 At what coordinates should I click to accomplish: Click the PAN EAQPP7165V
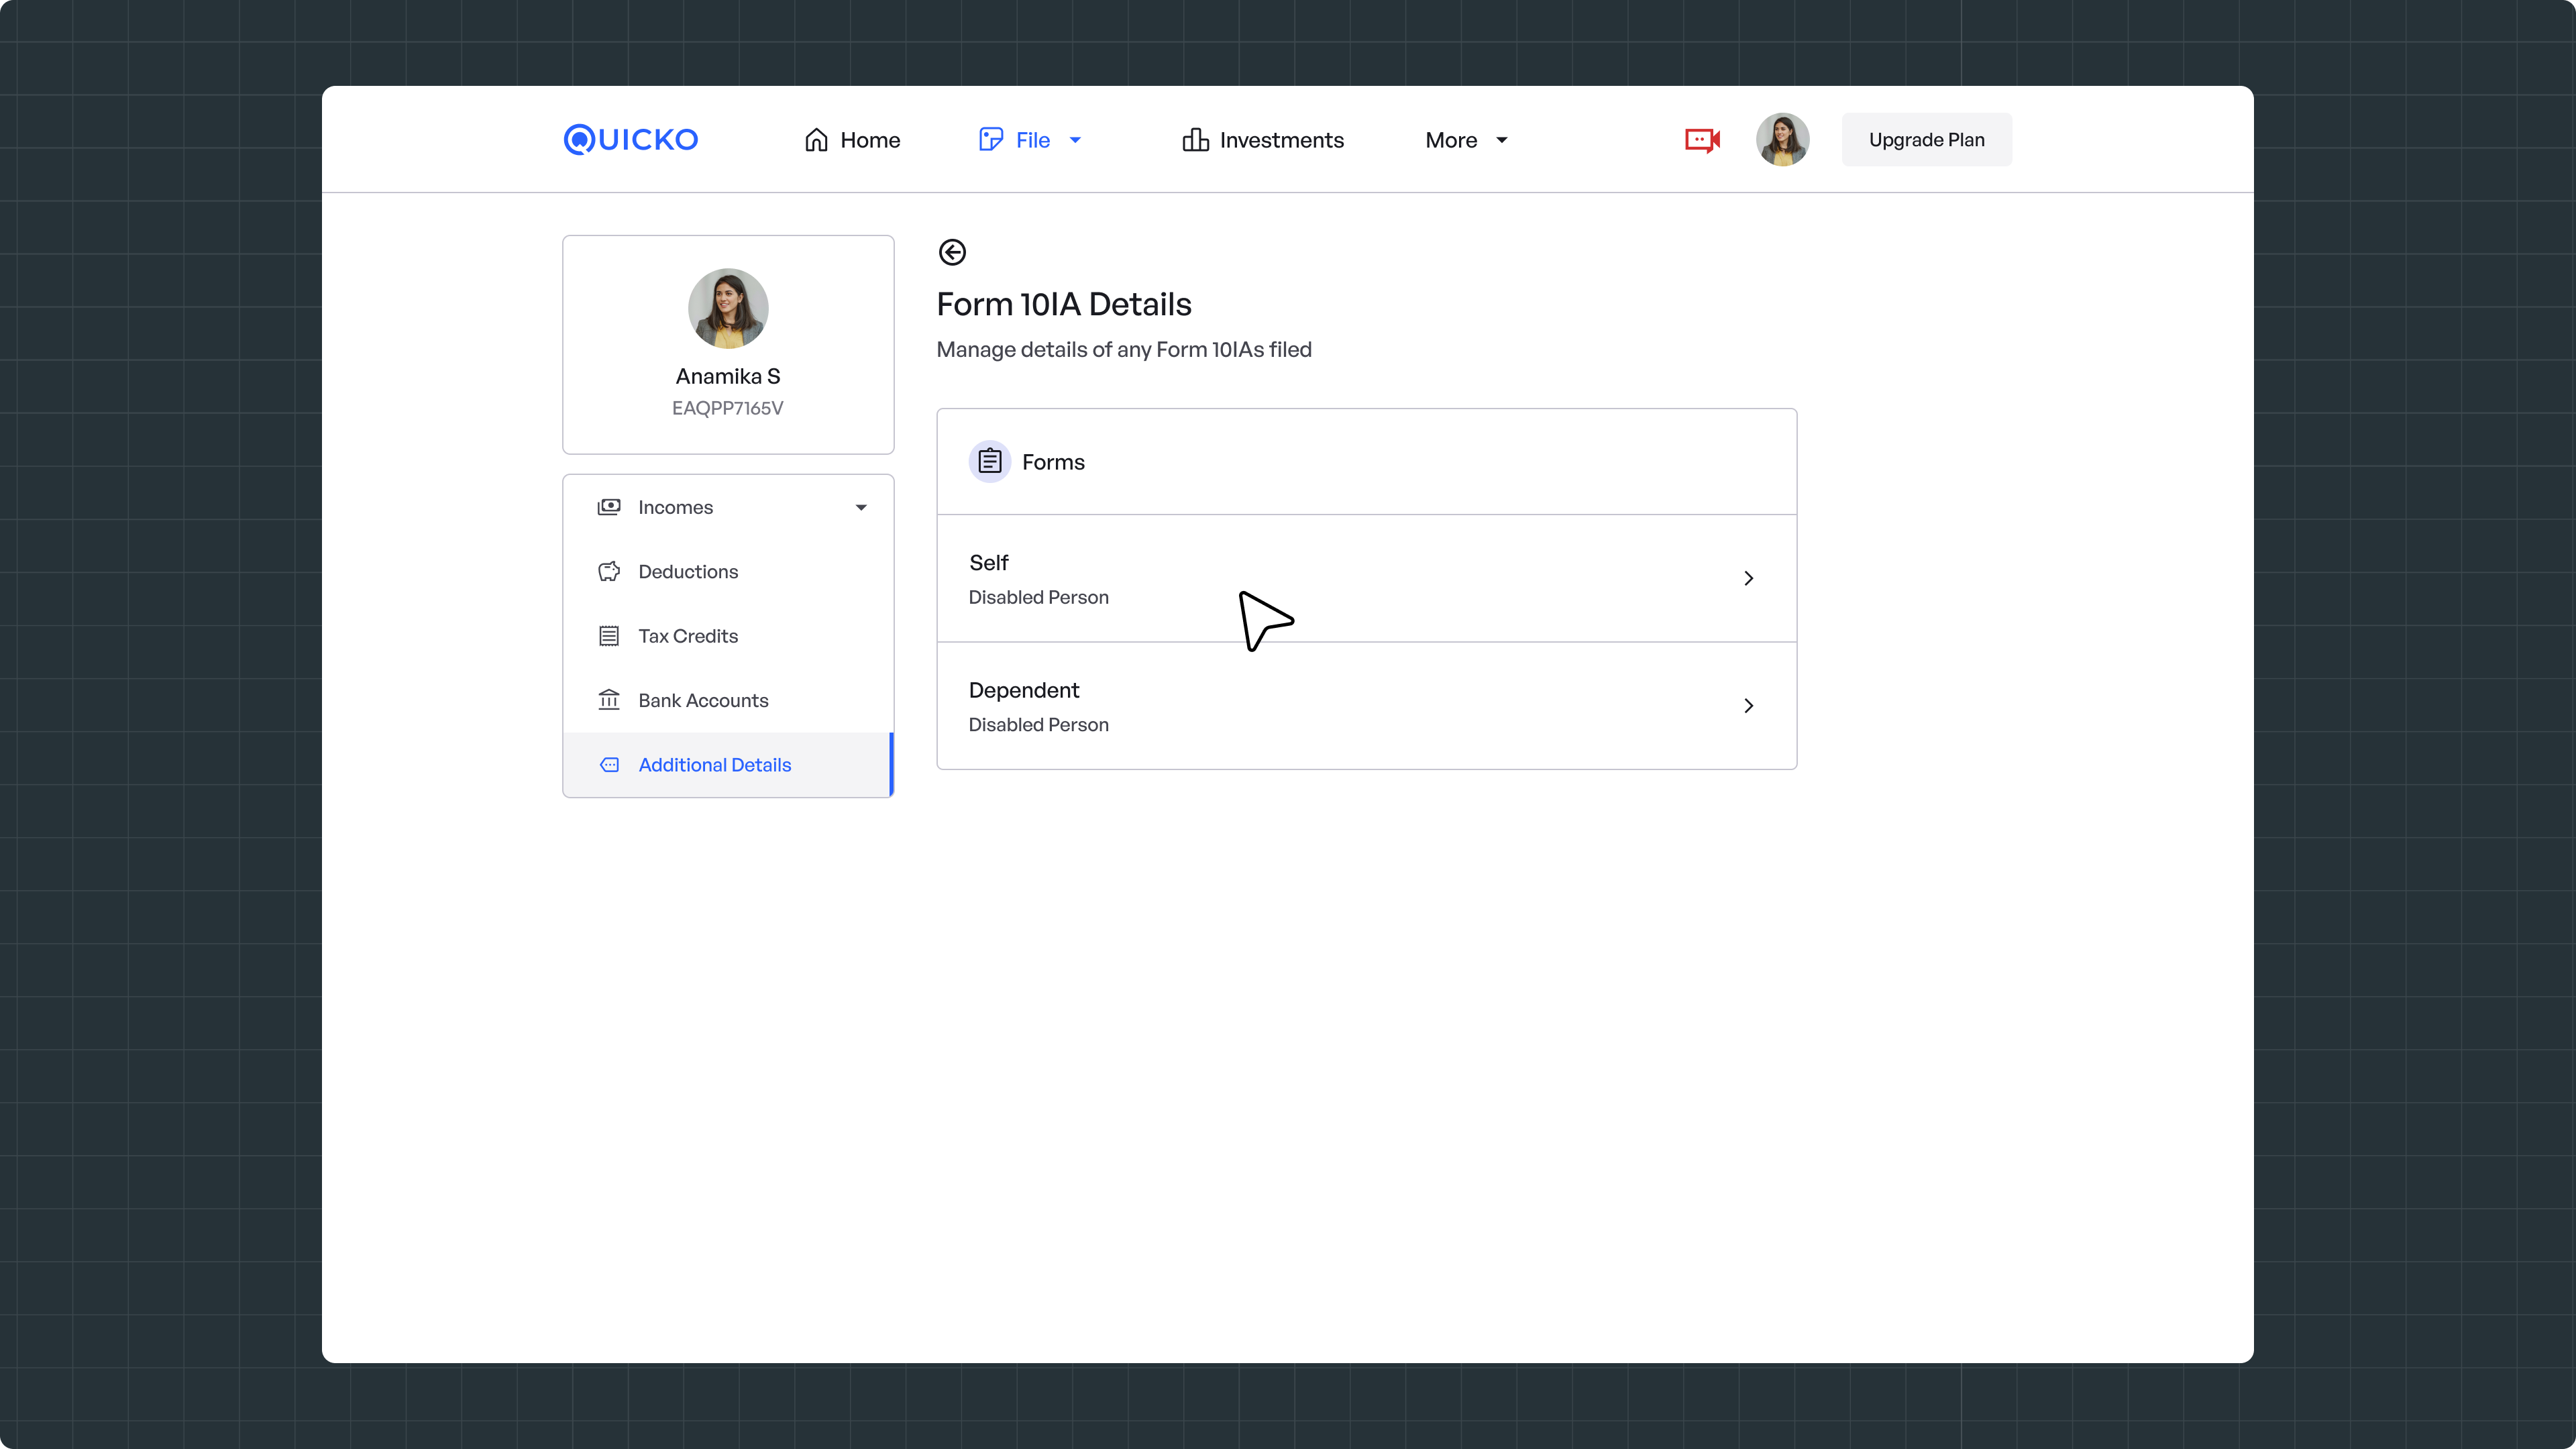728,408
